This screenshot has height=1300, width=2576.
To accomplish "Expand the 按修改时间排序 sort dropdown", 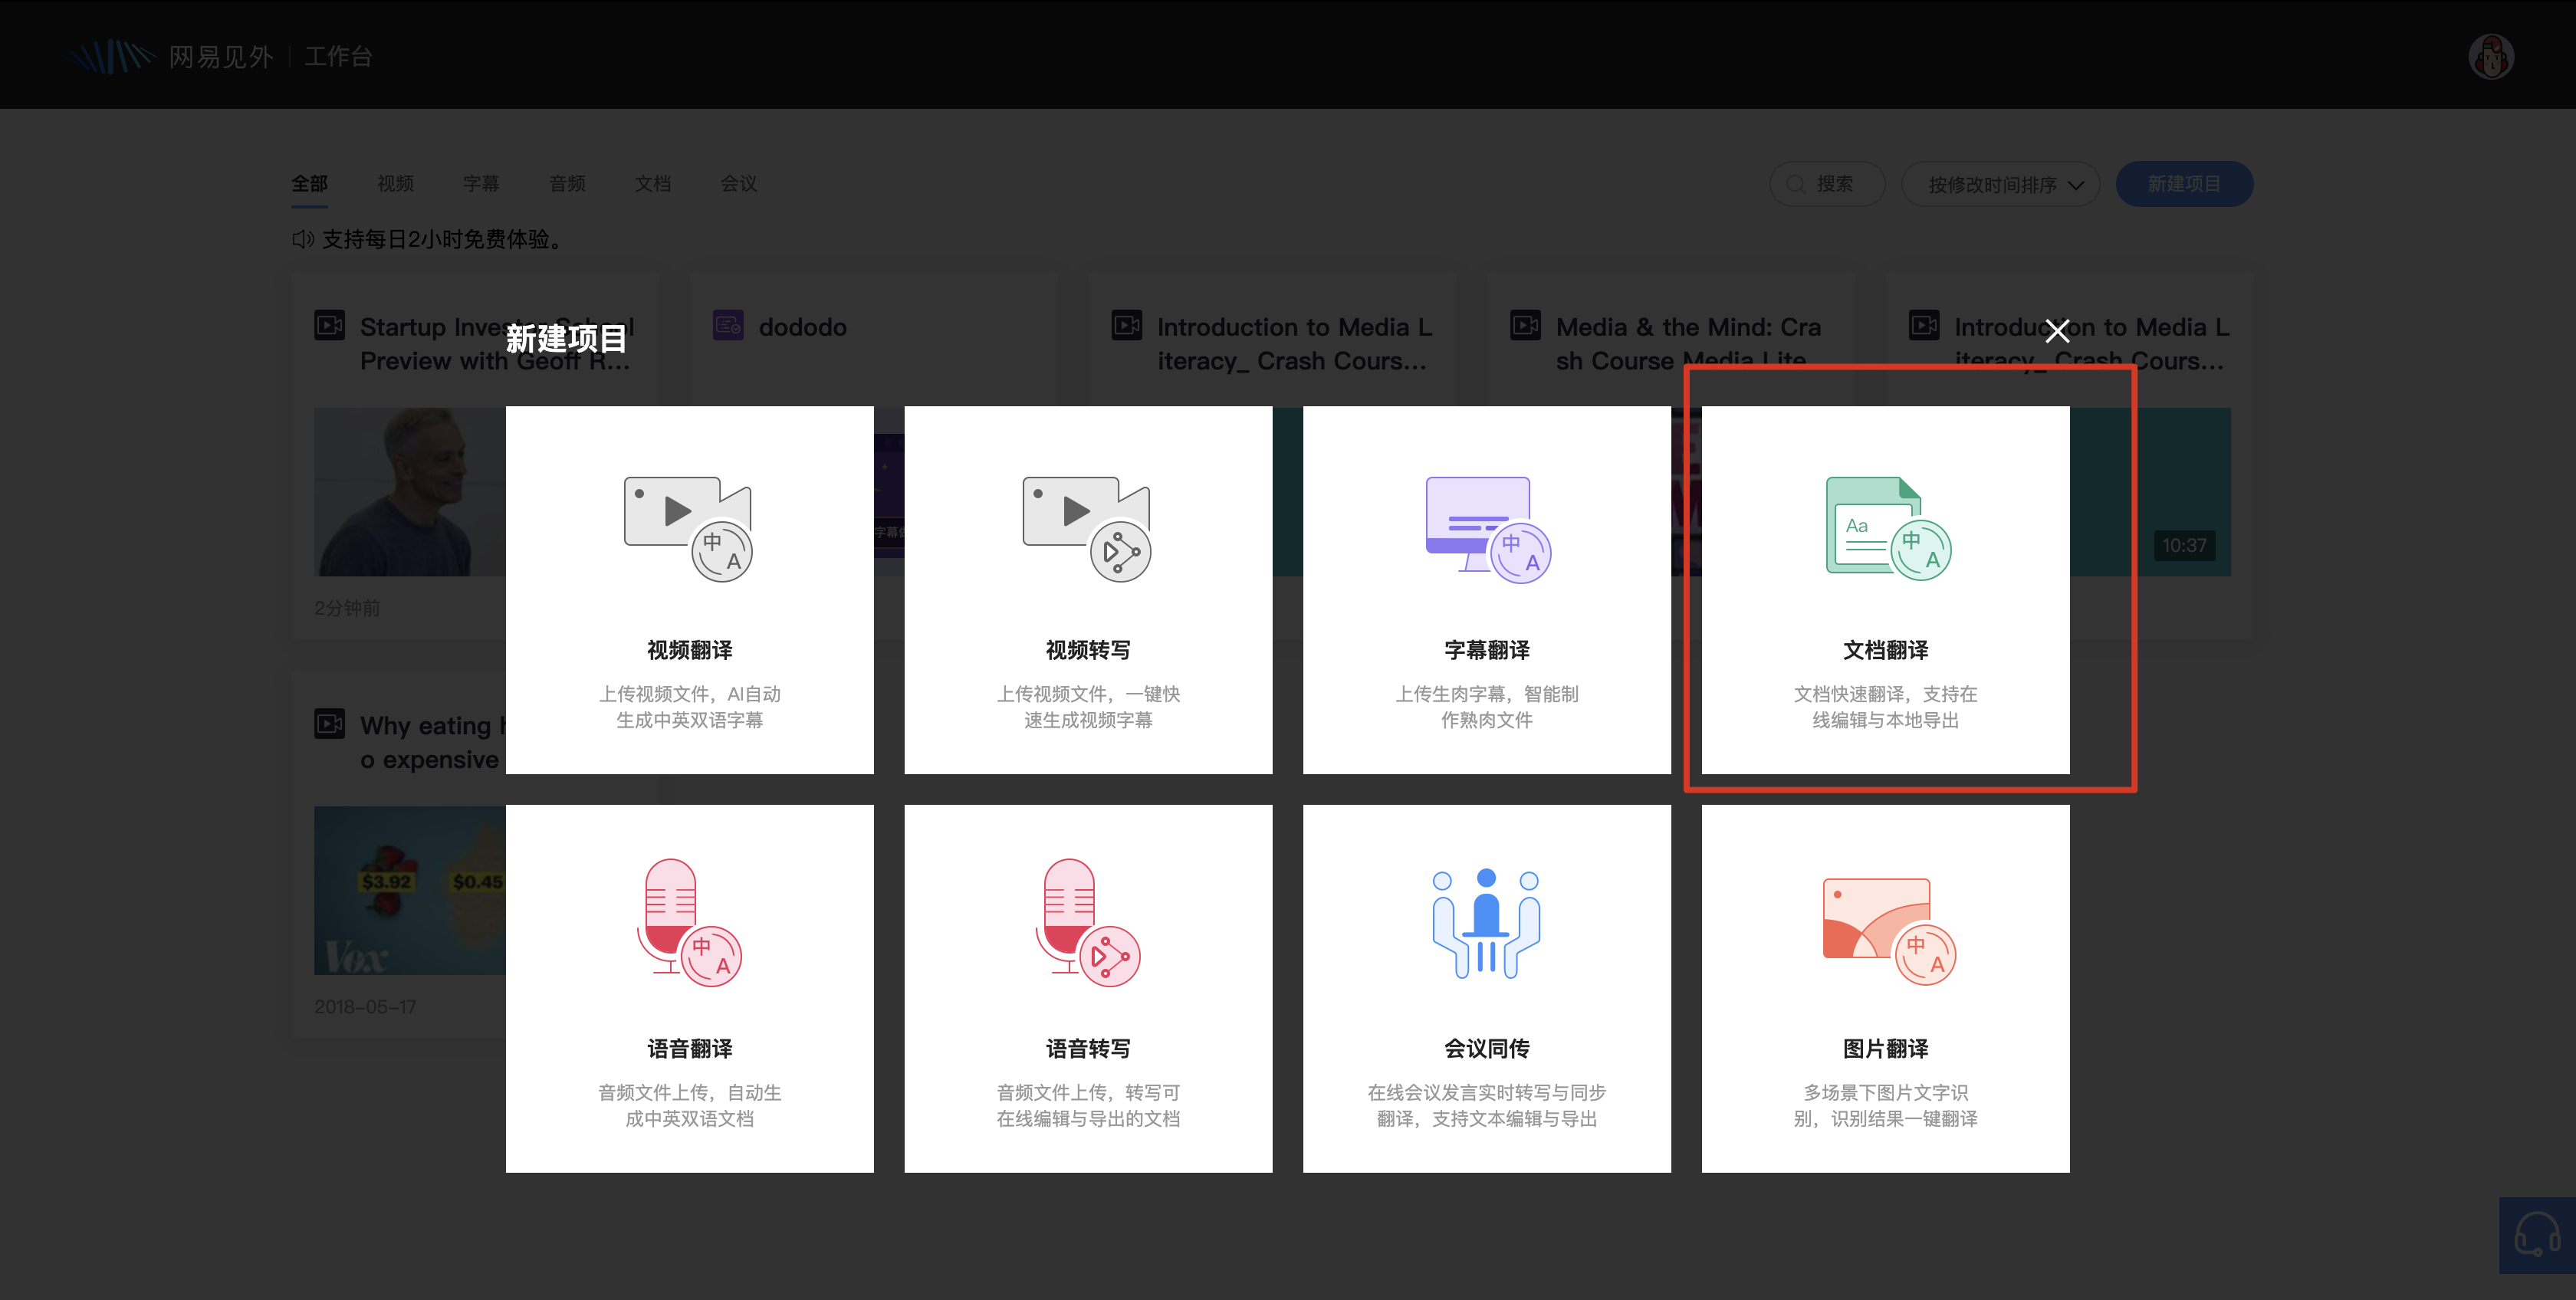I will tap(1999, 185).
